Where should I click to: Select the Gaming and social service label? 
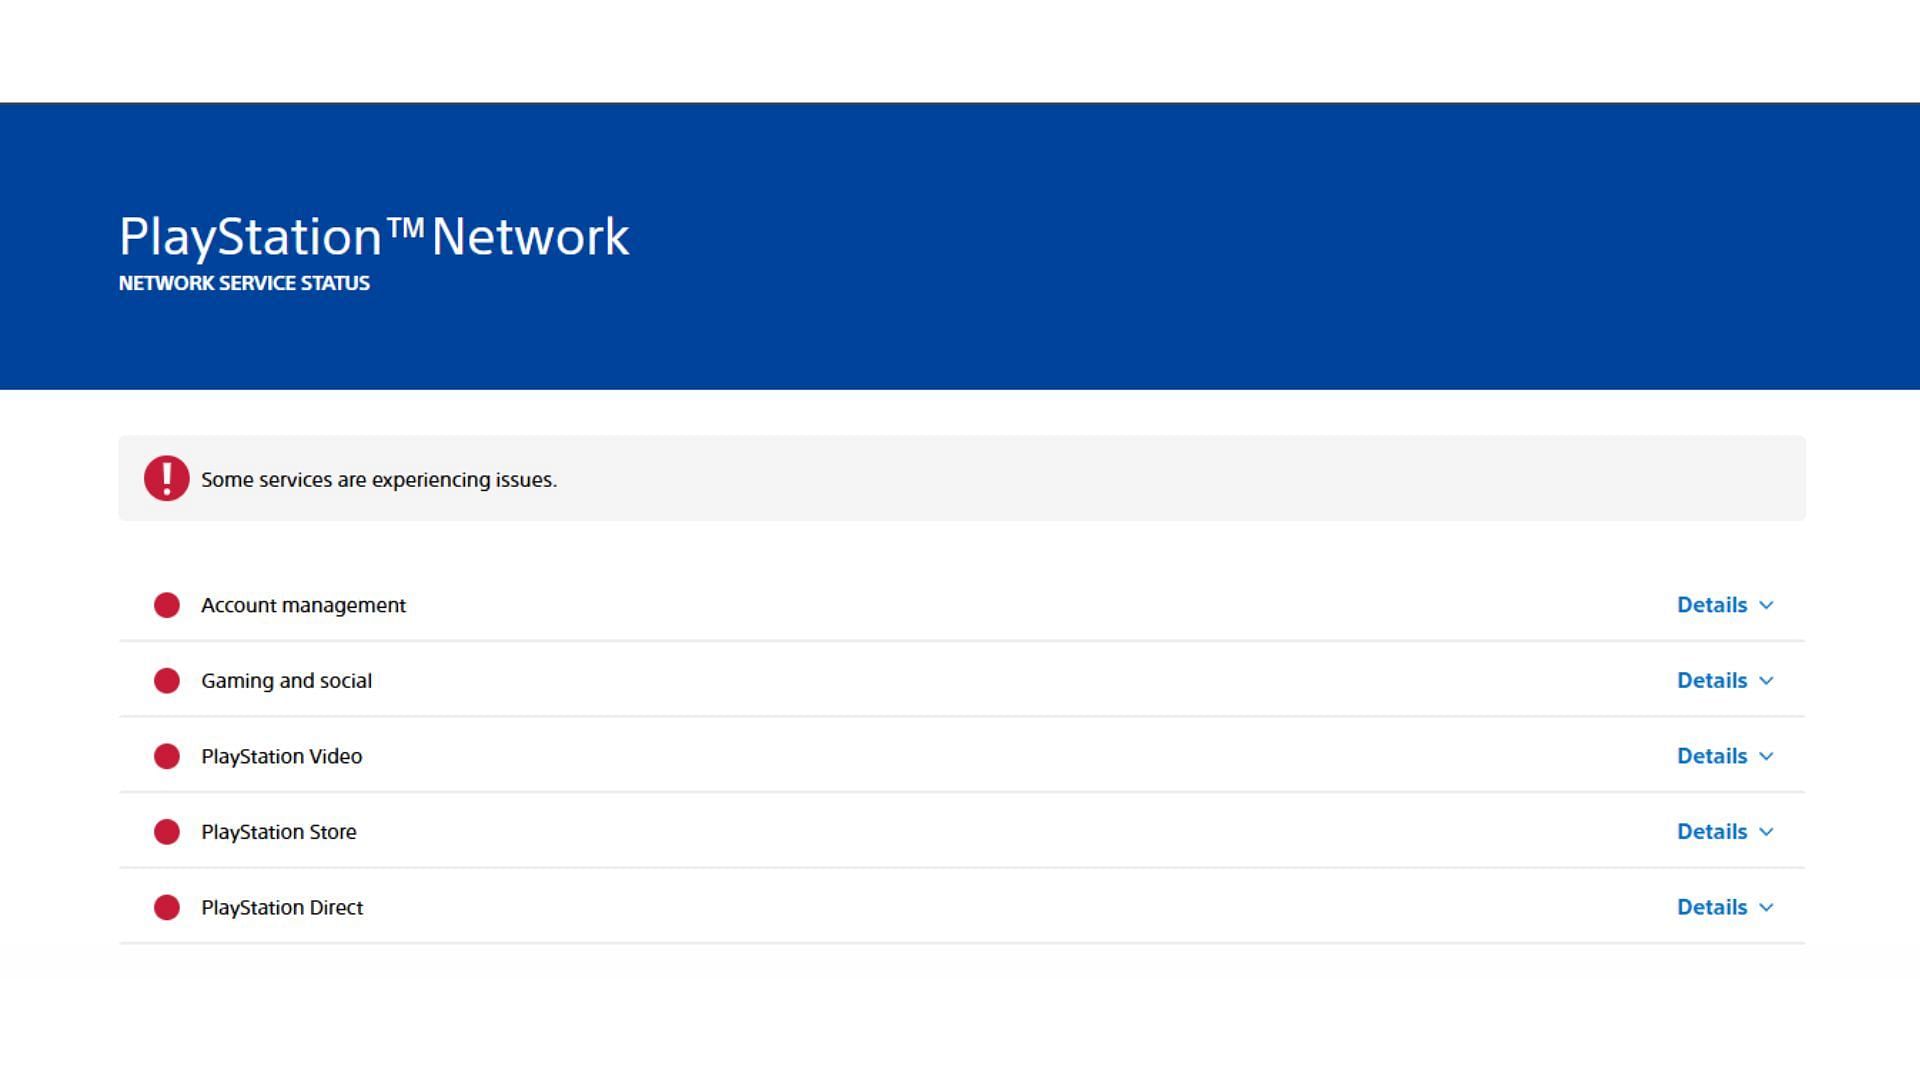[x=286, y=681]
